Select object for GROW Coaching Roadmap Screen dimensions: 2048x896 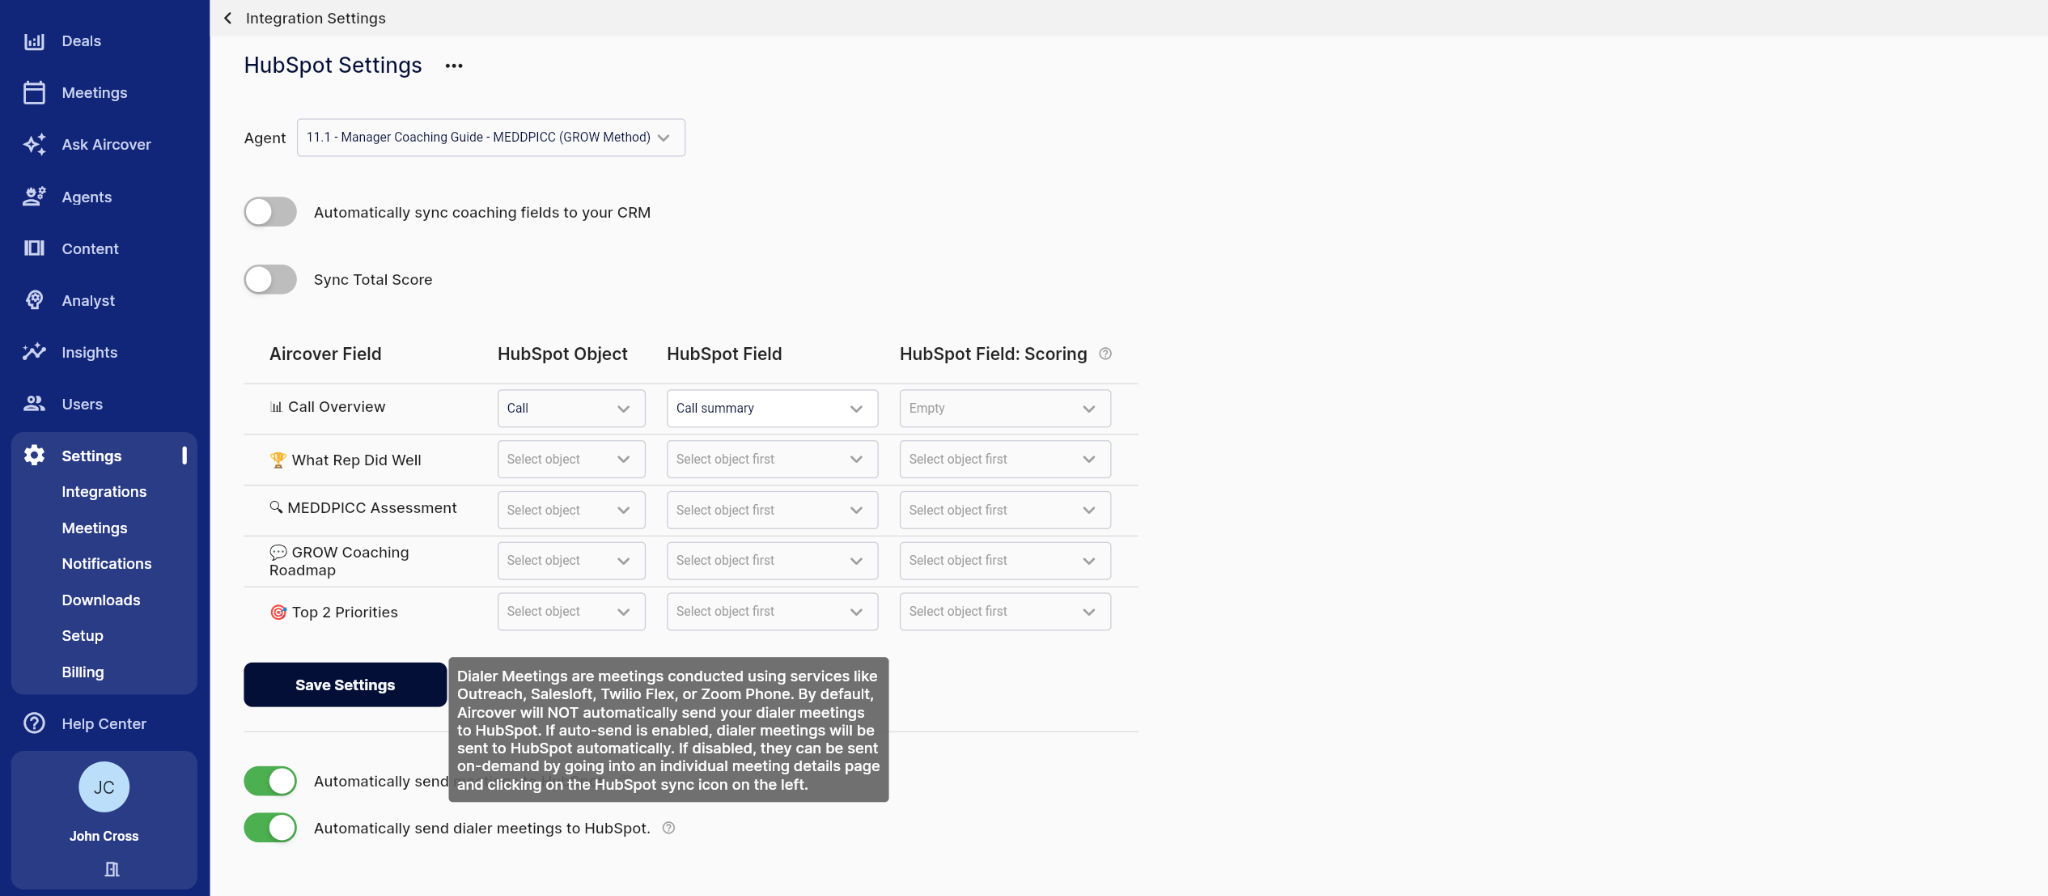571,561
